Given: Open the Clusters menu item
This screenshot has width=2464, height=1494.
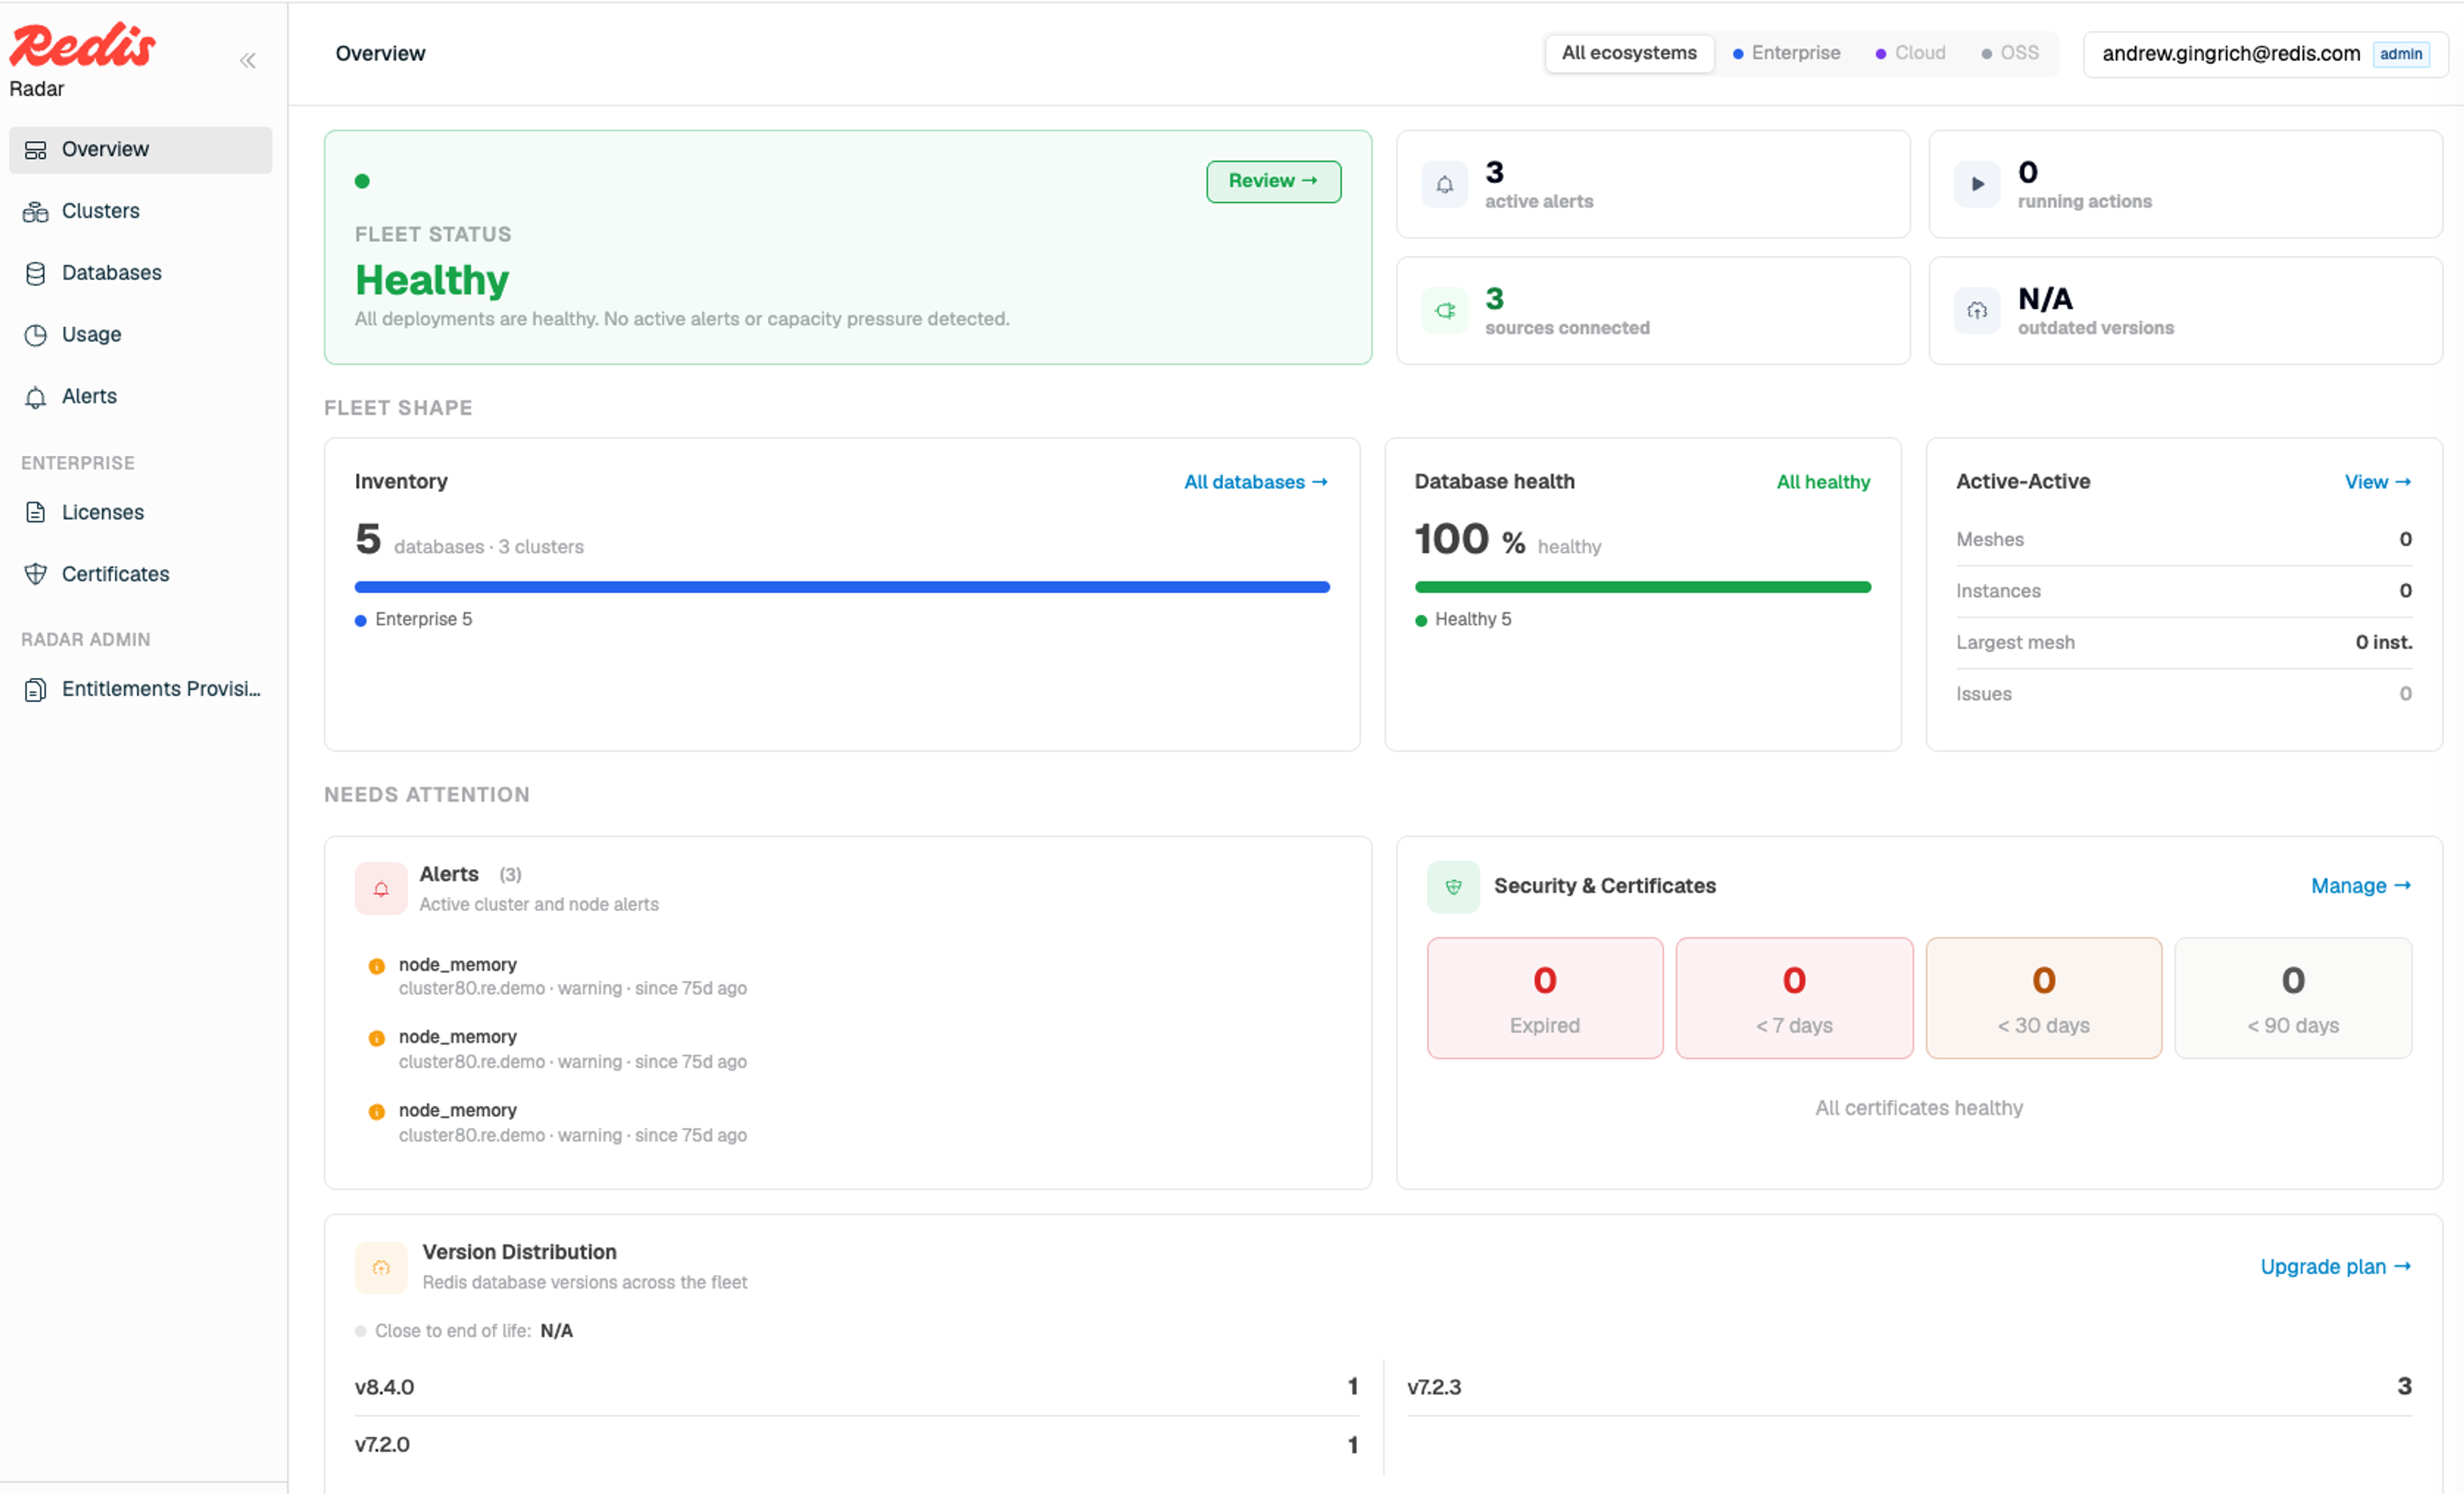Looking at the screenshot, I should click(x=141, y=212).
